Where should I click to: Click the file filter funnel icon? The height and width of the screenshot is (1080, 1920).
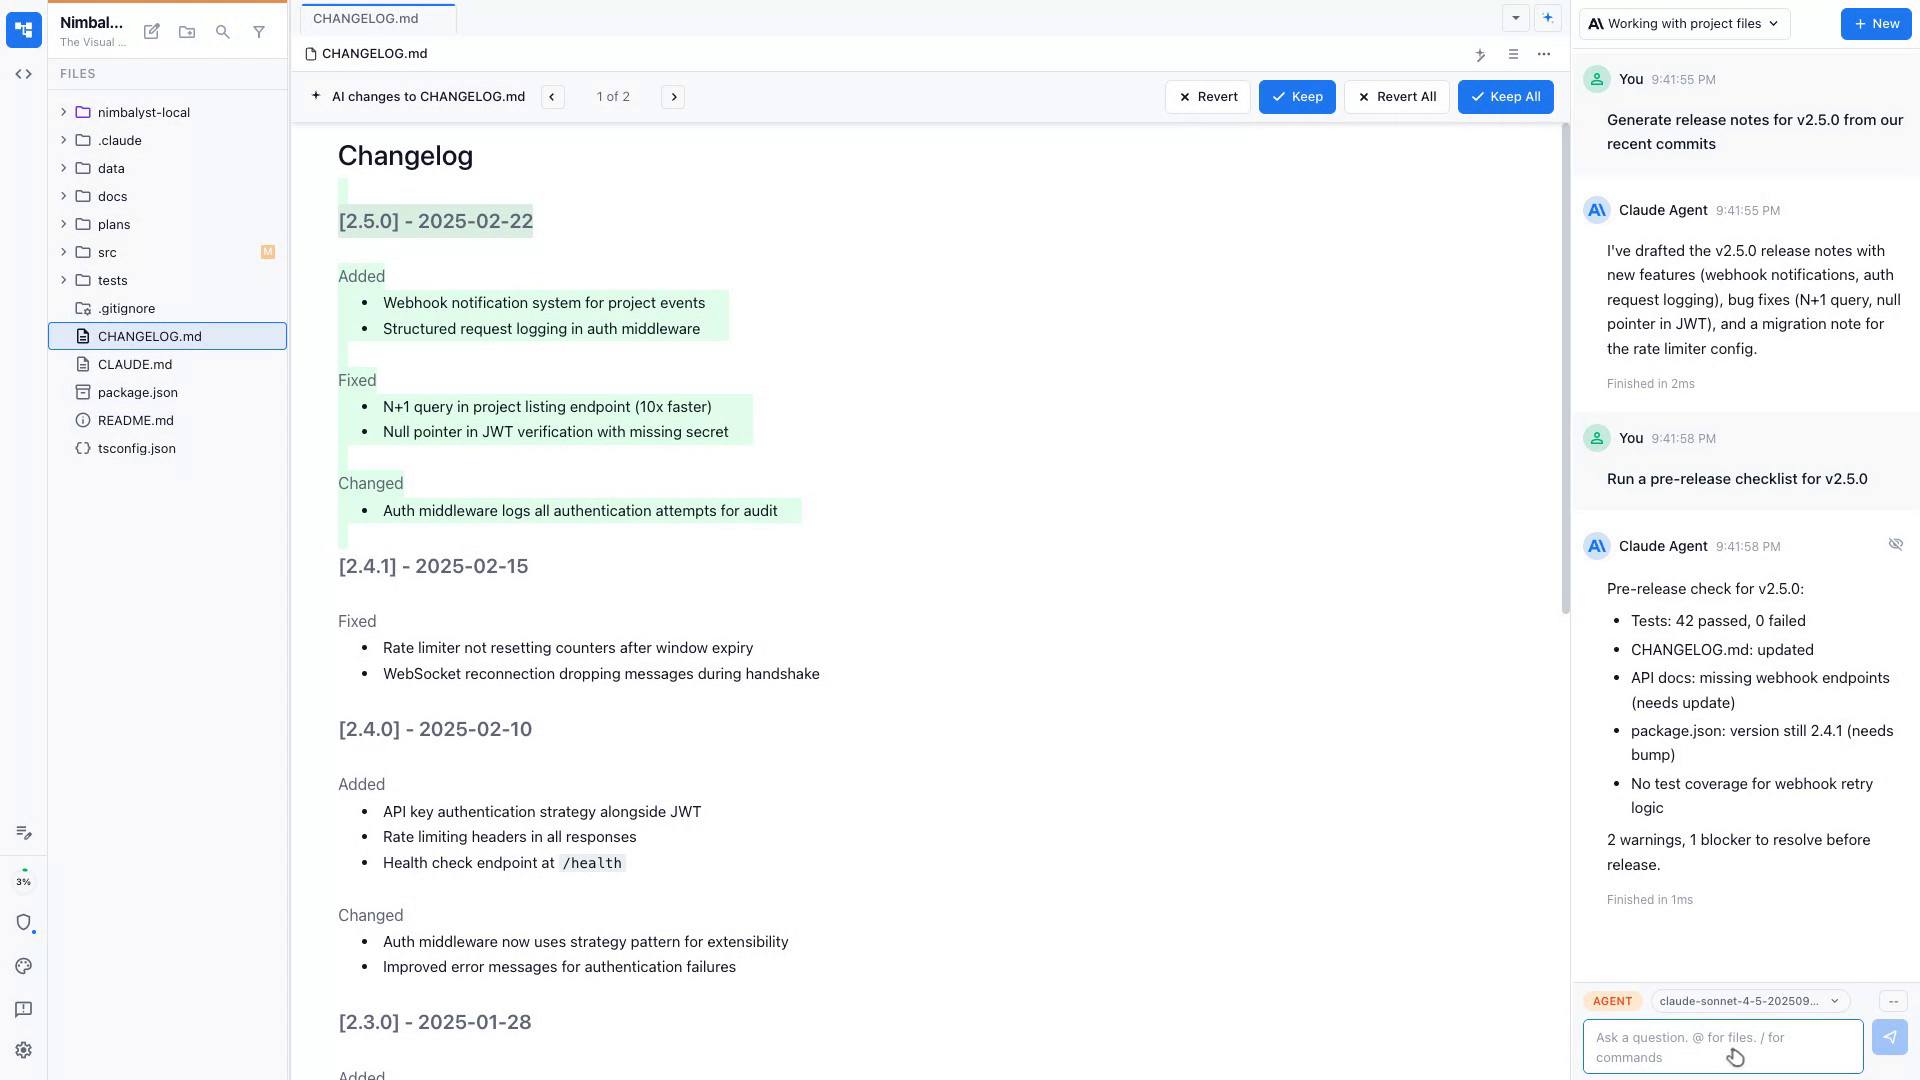(259, 32)
